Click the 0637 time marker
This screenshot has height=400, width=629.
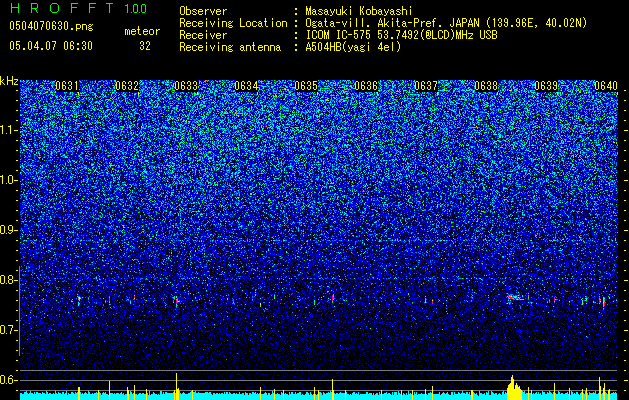pyautogui.click(x=426, y=86)
